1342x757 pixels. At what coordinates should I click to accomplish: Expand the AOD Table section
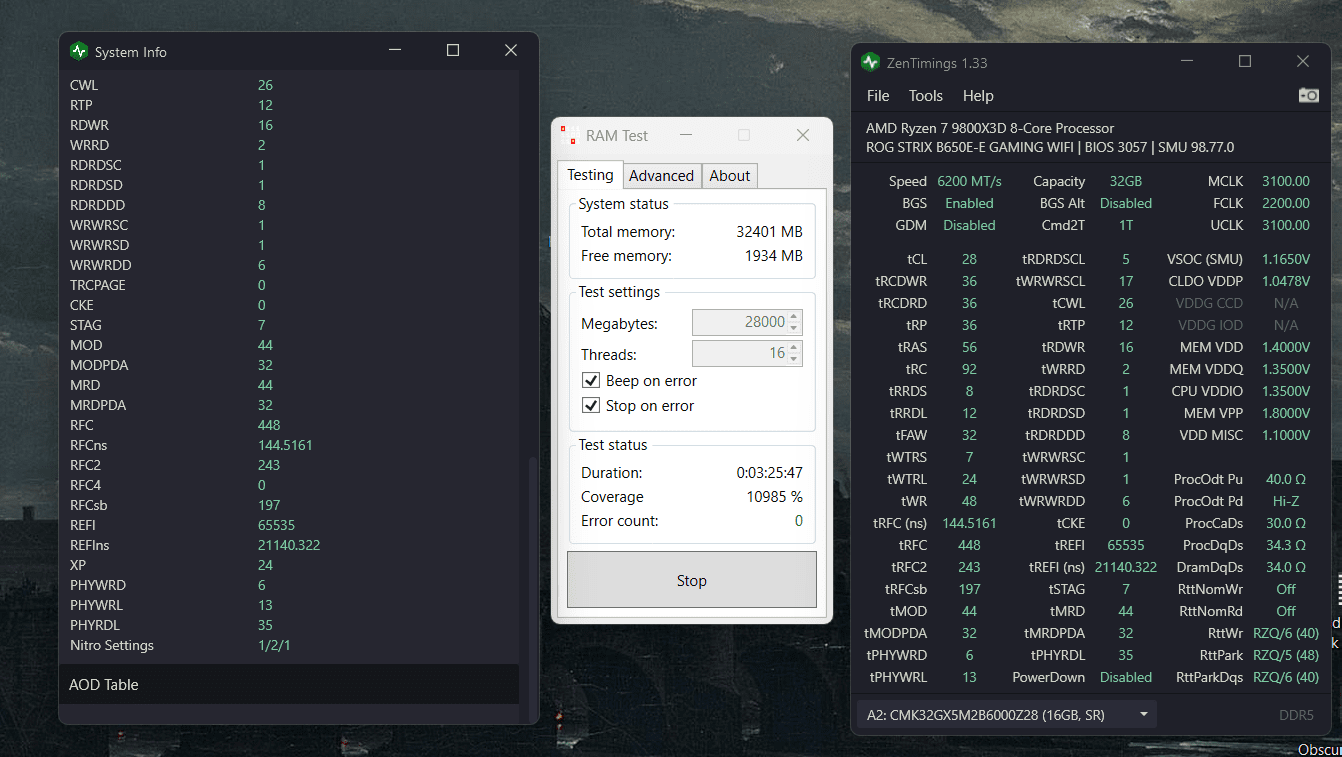pyautogui.click(x=289, y=685)
